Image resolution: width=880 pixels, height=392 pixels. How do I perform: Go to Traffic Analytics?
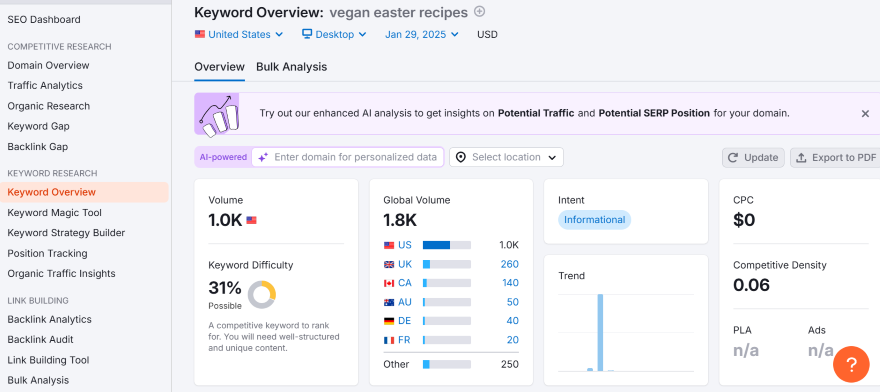45,85
